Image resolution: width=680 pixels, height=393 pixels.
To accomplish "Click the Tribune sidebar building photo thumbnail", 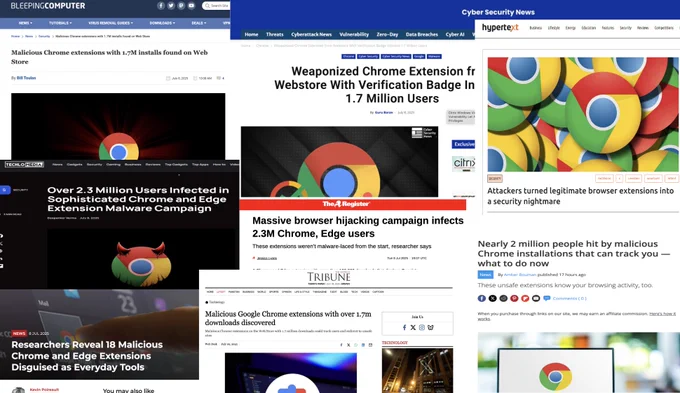I will point(417,370).
